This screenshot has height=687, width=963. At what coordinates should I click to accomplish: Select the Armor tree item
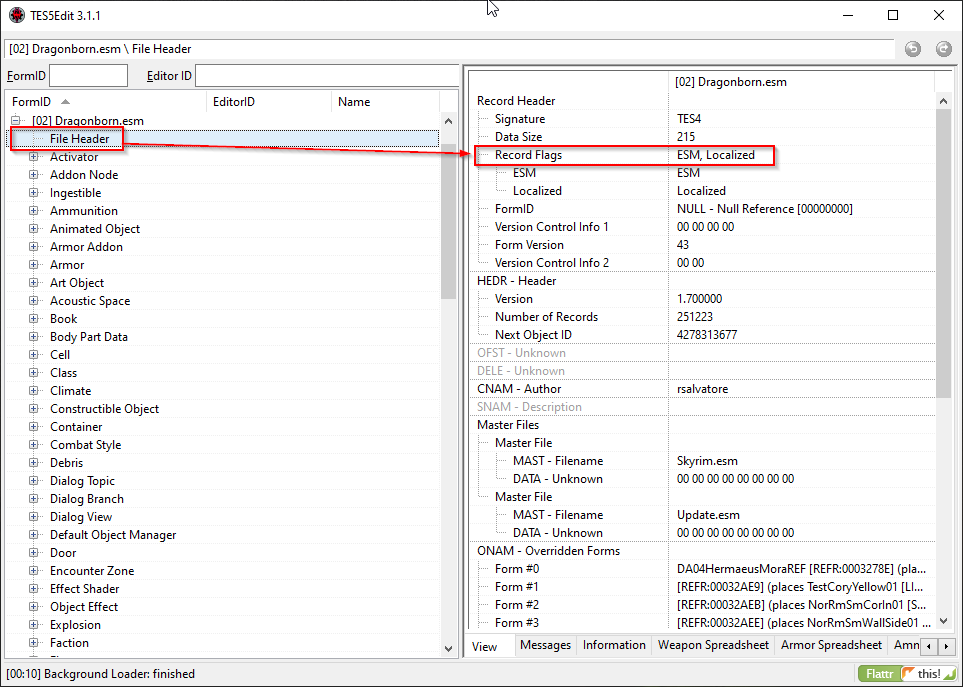coord(67,265)
